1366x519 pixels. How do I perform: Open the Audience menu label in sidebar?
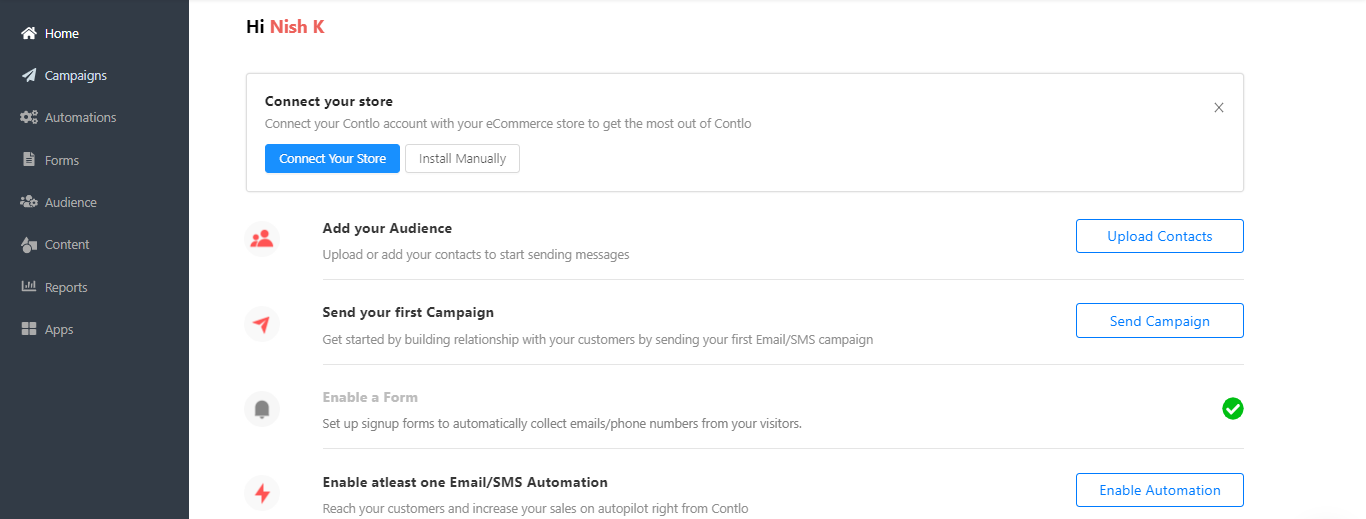click(x=71, y=202)
